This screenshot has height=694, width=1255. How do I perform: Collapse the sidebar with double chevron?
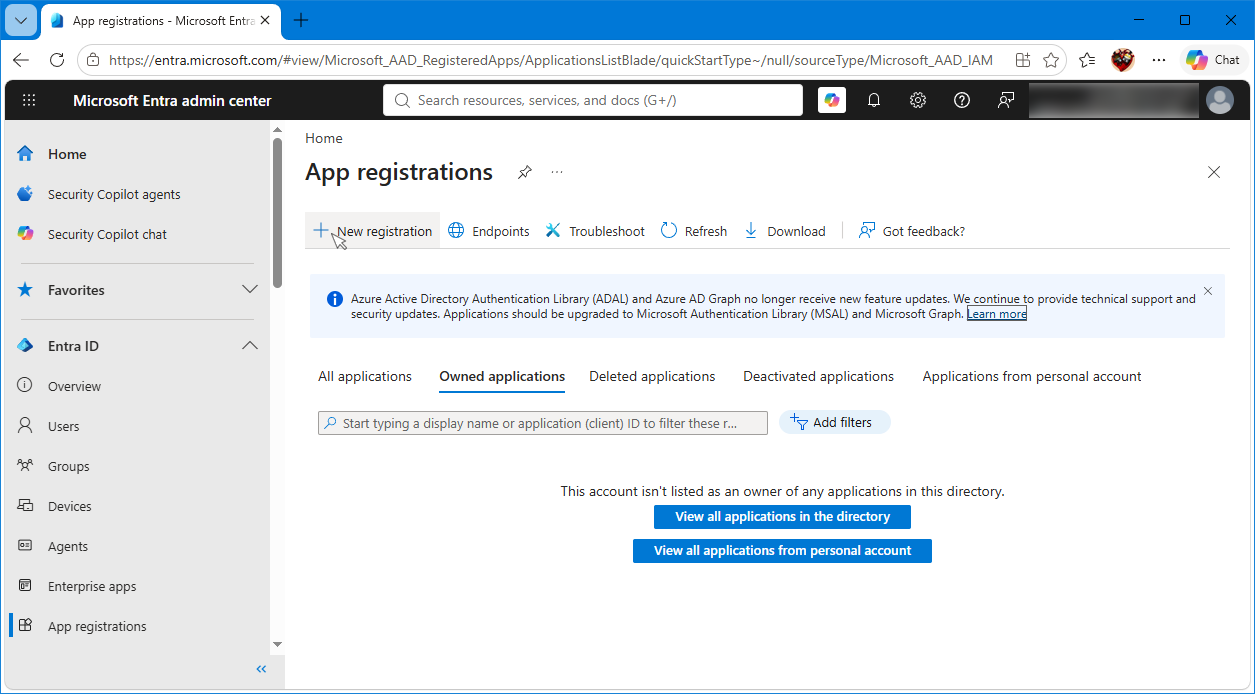[261, 669]
